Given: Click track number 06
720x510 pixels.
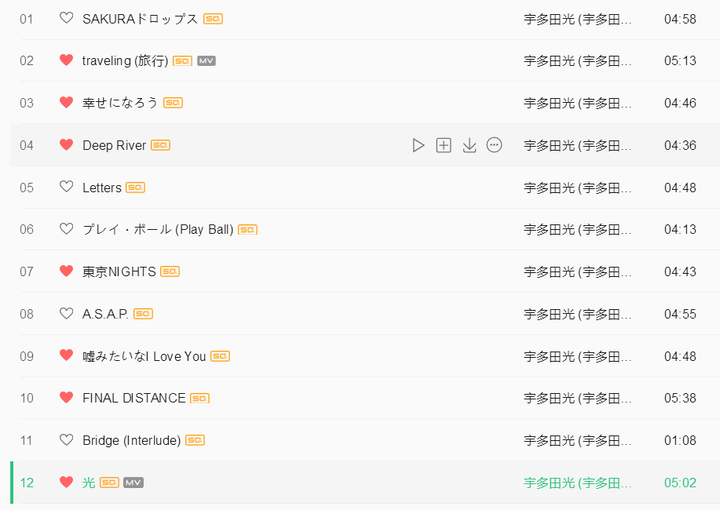Looking at the screenshot, I should click(x=27, y=230).
